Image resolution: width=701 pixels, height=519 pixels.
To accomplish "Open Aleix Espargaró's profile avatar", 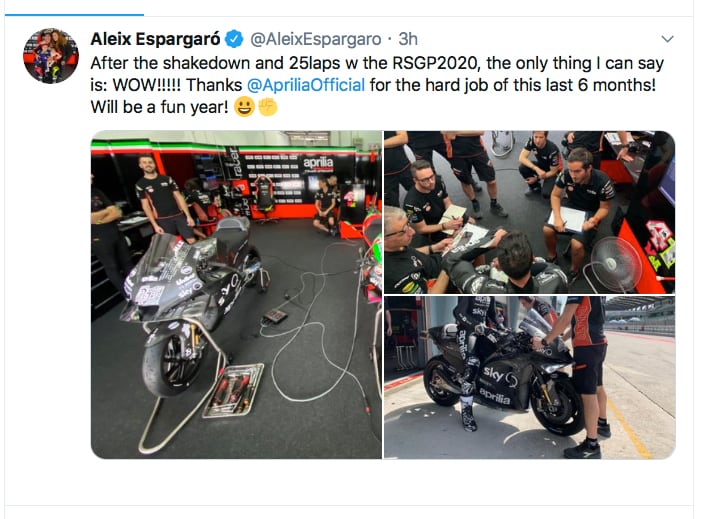I will (x=51, y=56).
